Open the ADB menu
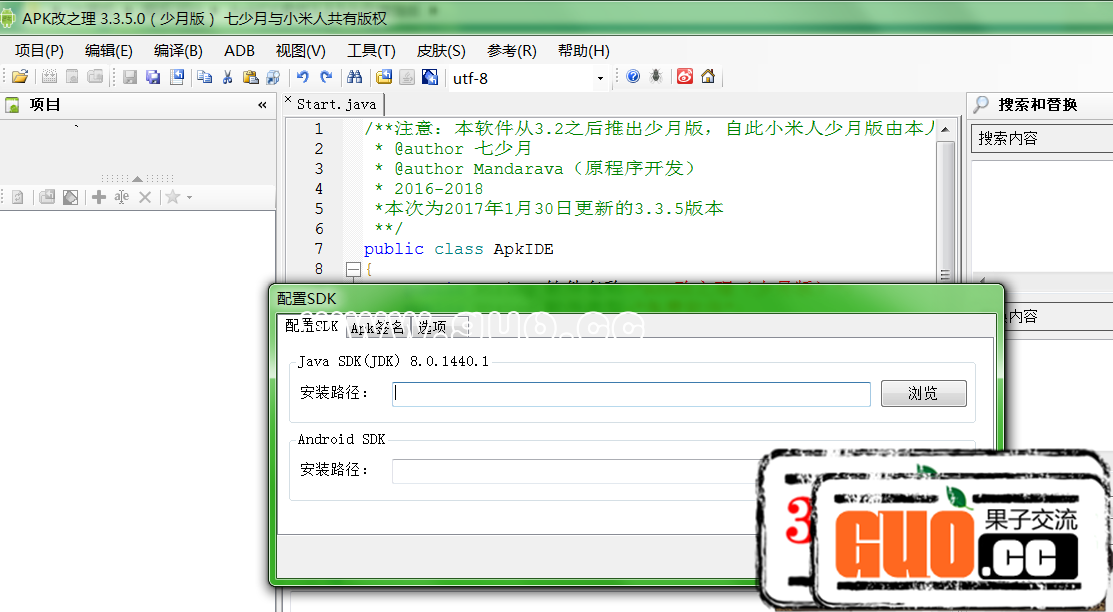1113x612 pixels. click(239, 50)
